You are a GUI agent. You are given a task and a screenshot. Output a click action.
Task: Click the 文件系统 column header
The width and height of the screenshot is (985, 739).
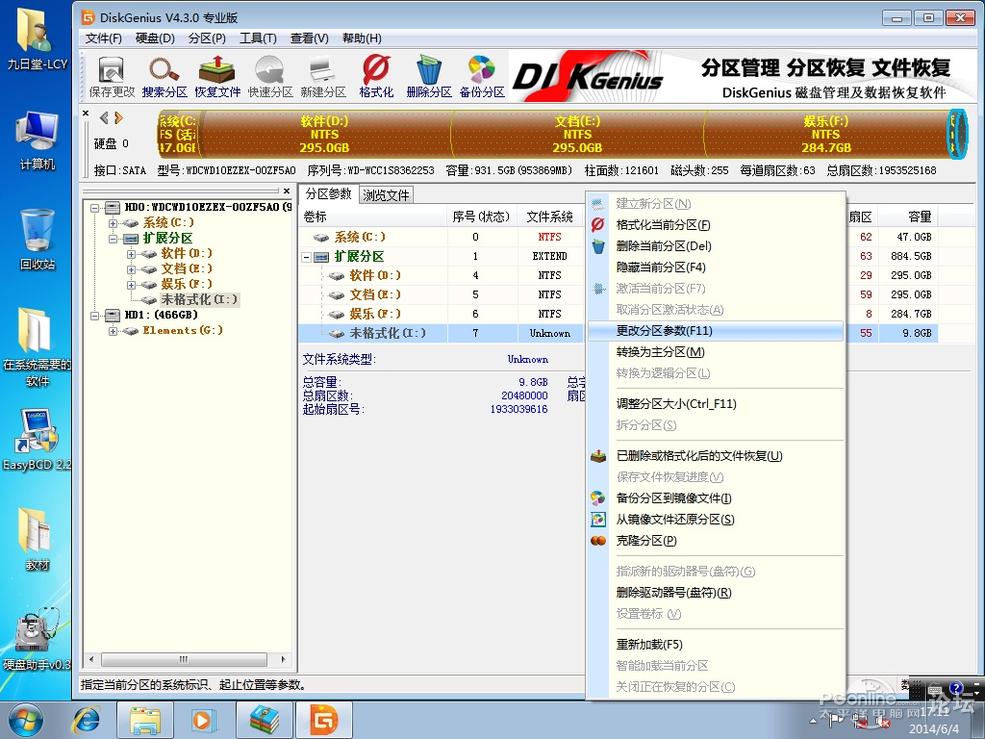pos(550,217)
